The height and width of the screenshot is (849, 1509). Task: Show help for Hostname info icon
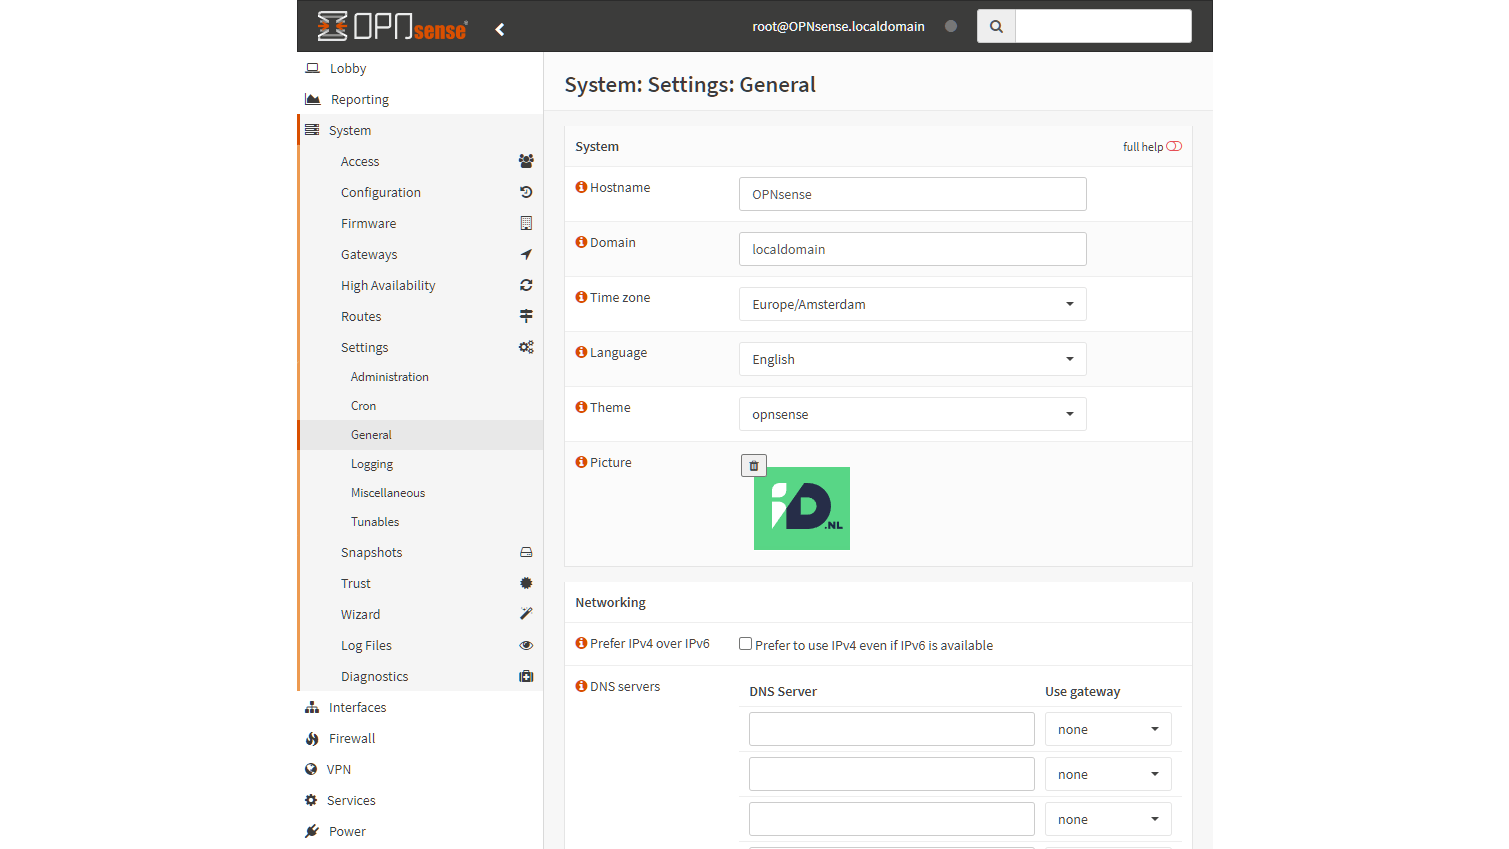point(581,187)
